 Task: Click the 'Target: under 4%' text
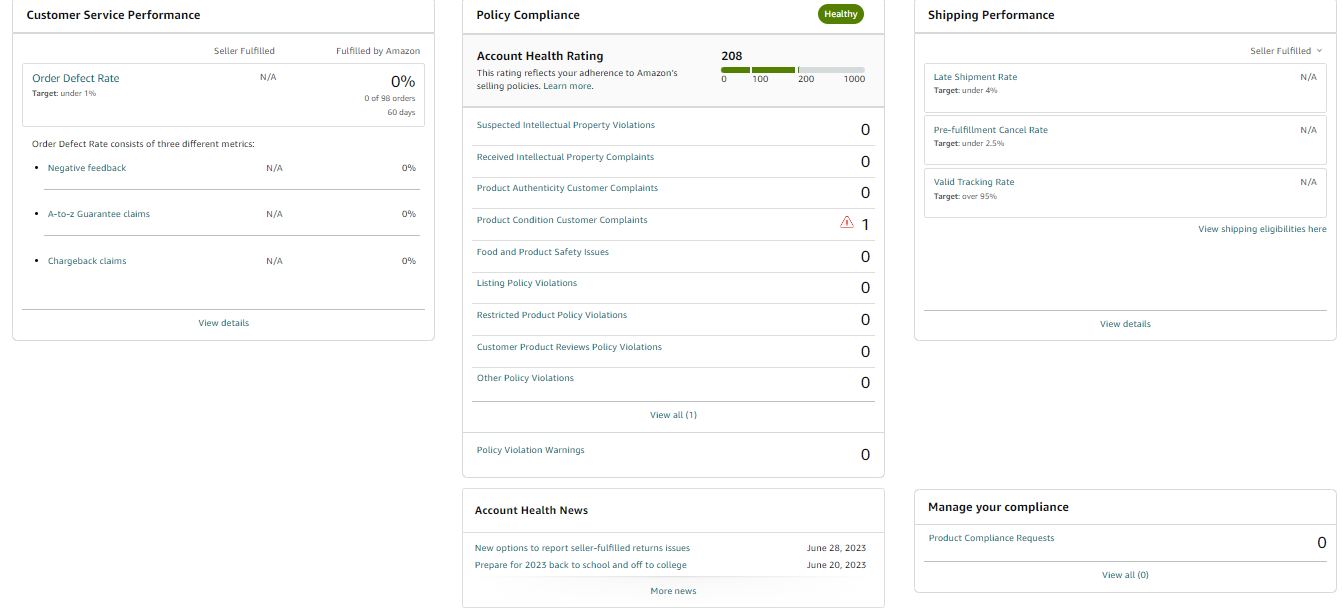[x=965, y=91]
